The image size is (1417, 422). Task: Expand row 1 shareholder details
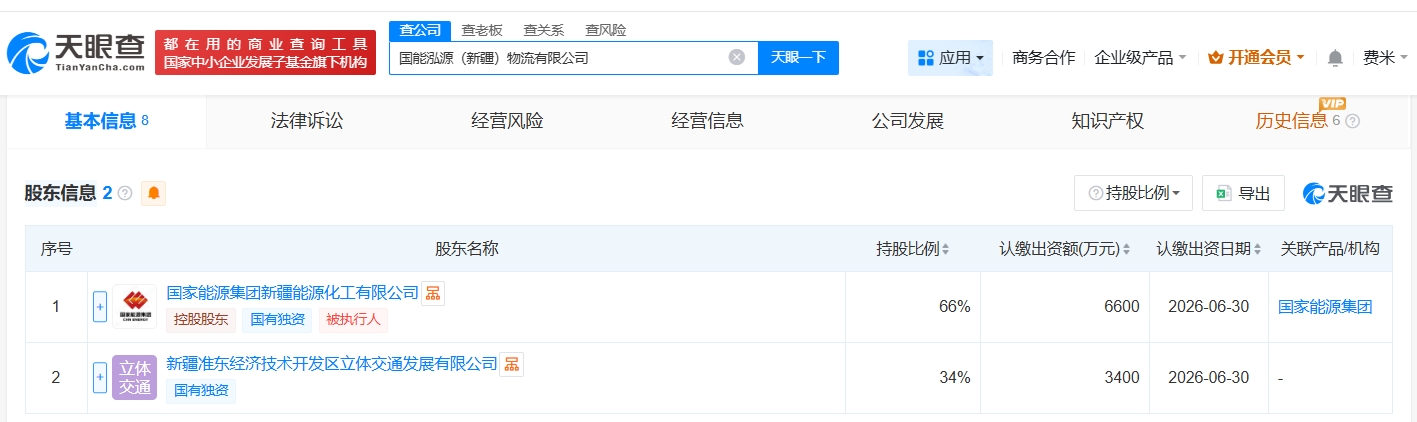pyautogui.click(x=99, y=306)
